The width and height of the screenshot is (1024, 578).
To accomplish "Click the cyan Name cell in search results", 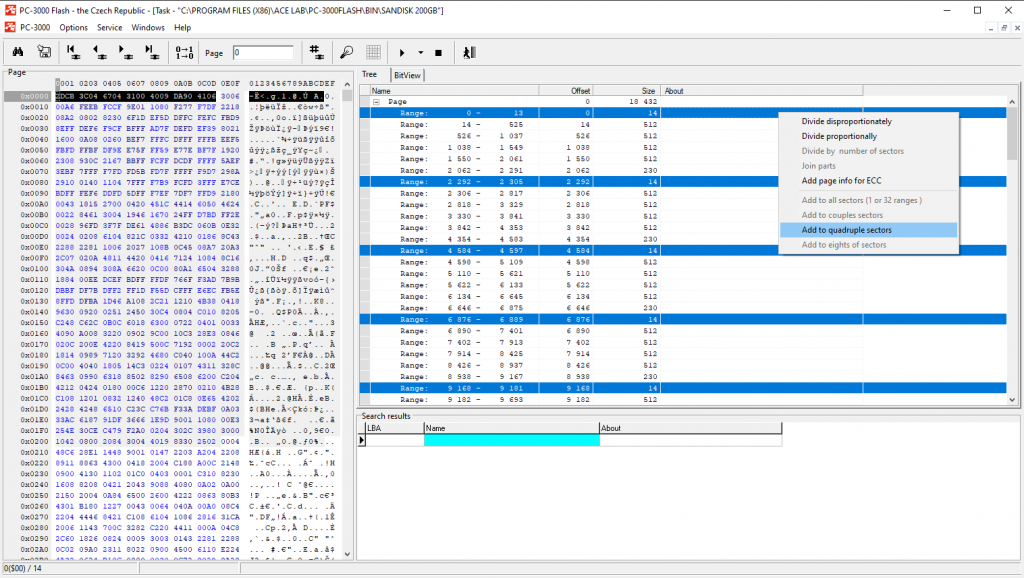I will tap(511, 440).
